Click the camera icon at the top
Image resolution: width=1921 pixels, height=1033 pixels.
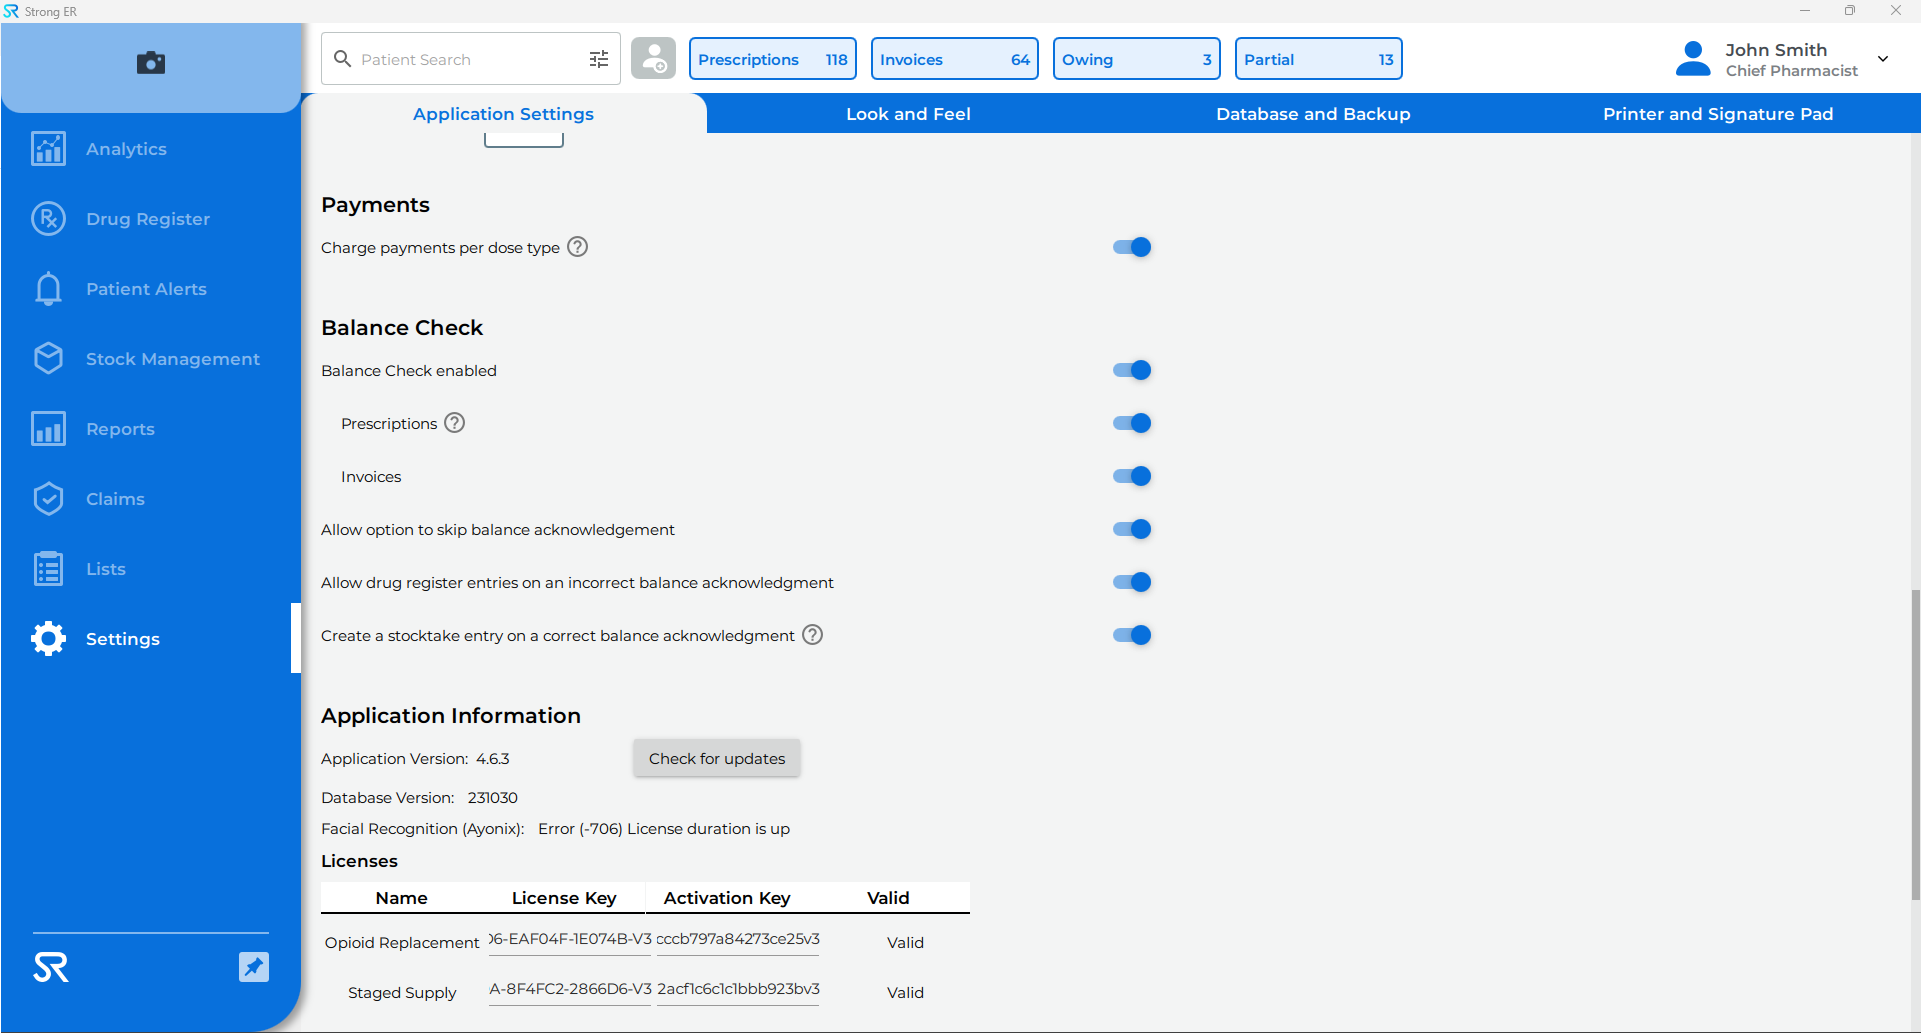pos(150,63)
